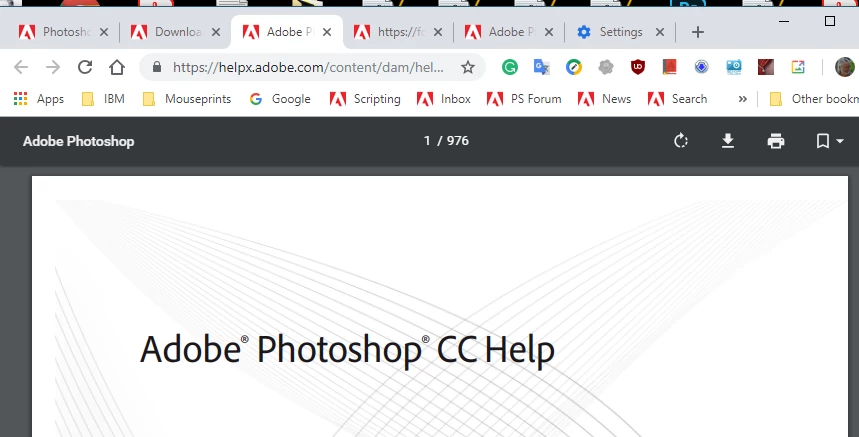The image size is (859, 437).
Task: Open the blue camera screenshot extension
Action: pos(734,67)
